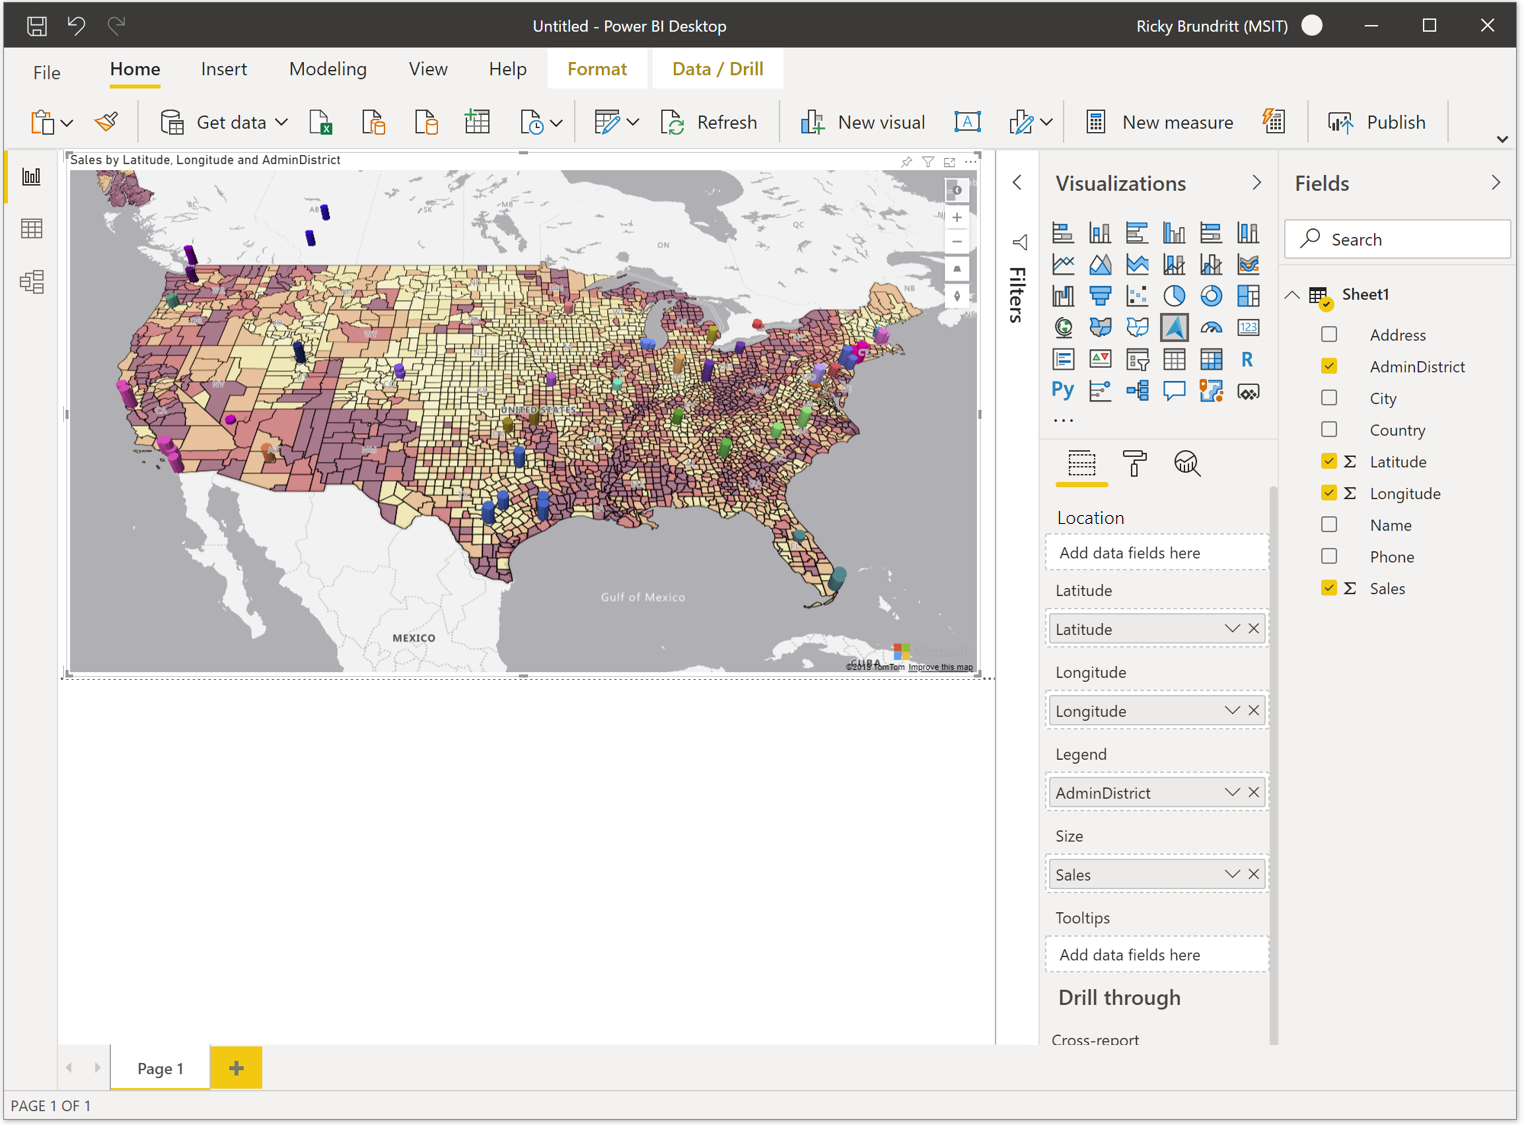Screen dimensions: 1526x1125
Task: Select the Donut chart visualization
Action: (1211, 295)
